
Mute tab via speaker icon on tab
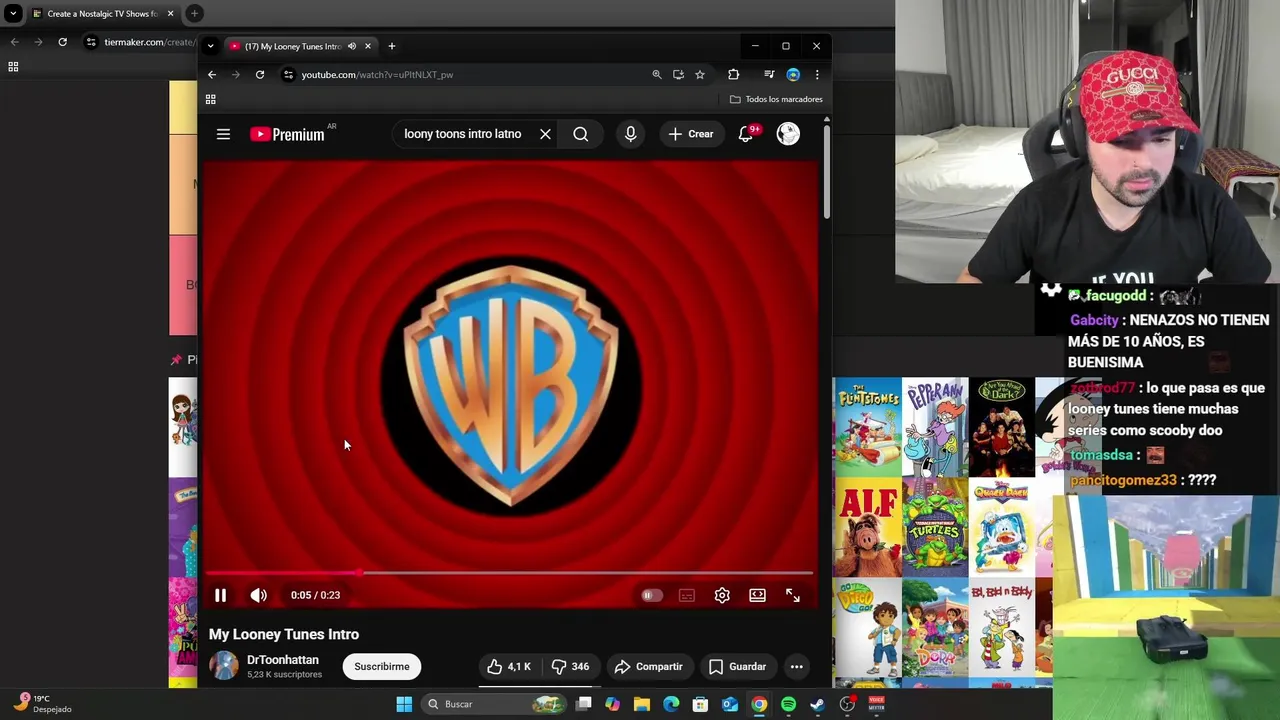click(351, 46)
